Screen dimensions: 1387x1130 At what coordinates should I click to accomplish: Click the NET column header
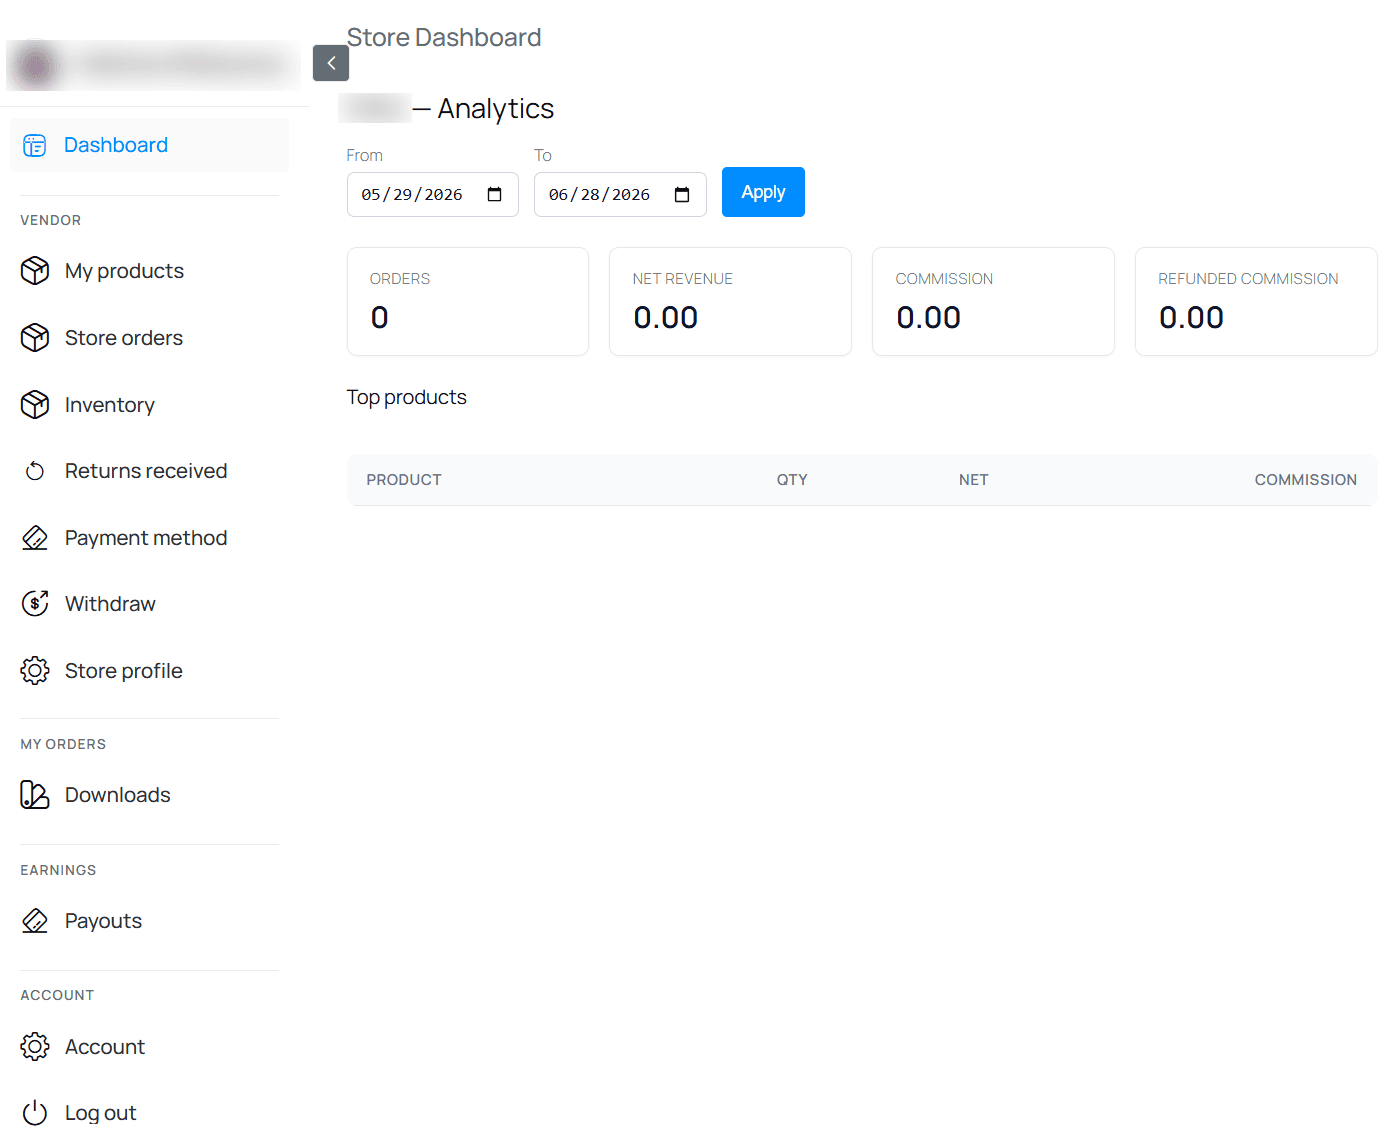point(973,480)
